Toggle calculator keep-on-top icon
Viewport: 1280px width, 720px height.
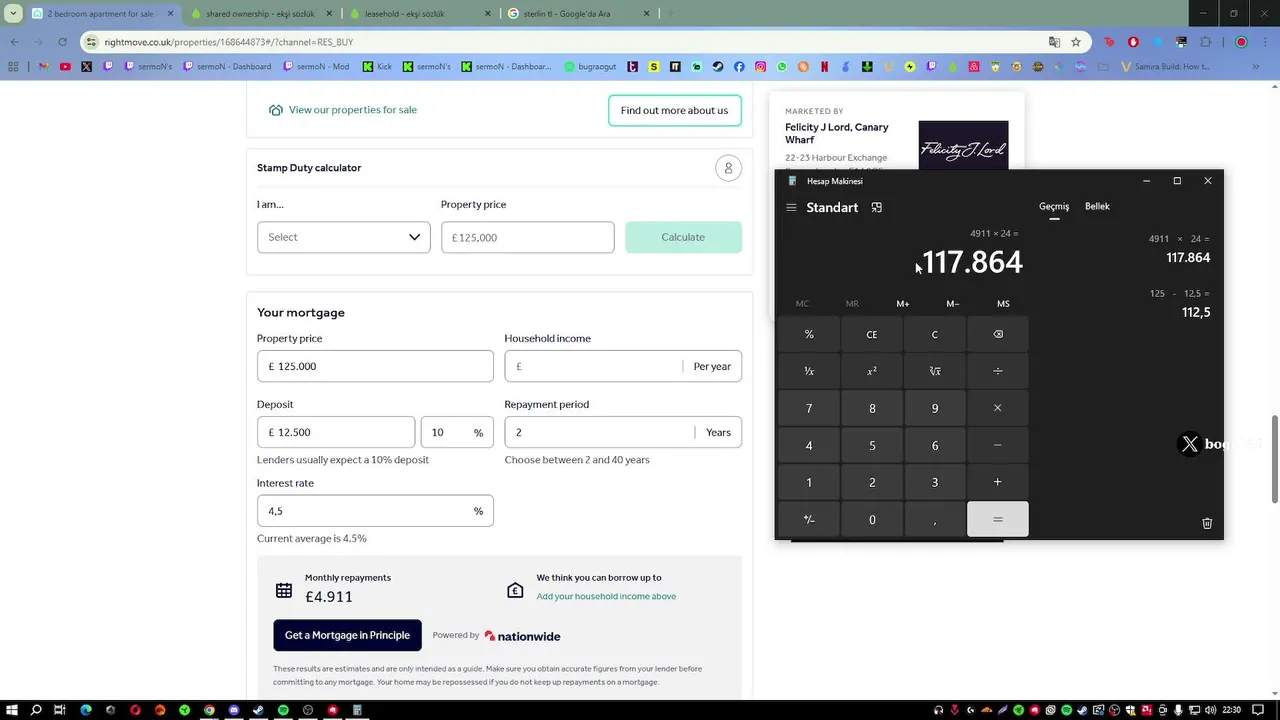[877, 207]
